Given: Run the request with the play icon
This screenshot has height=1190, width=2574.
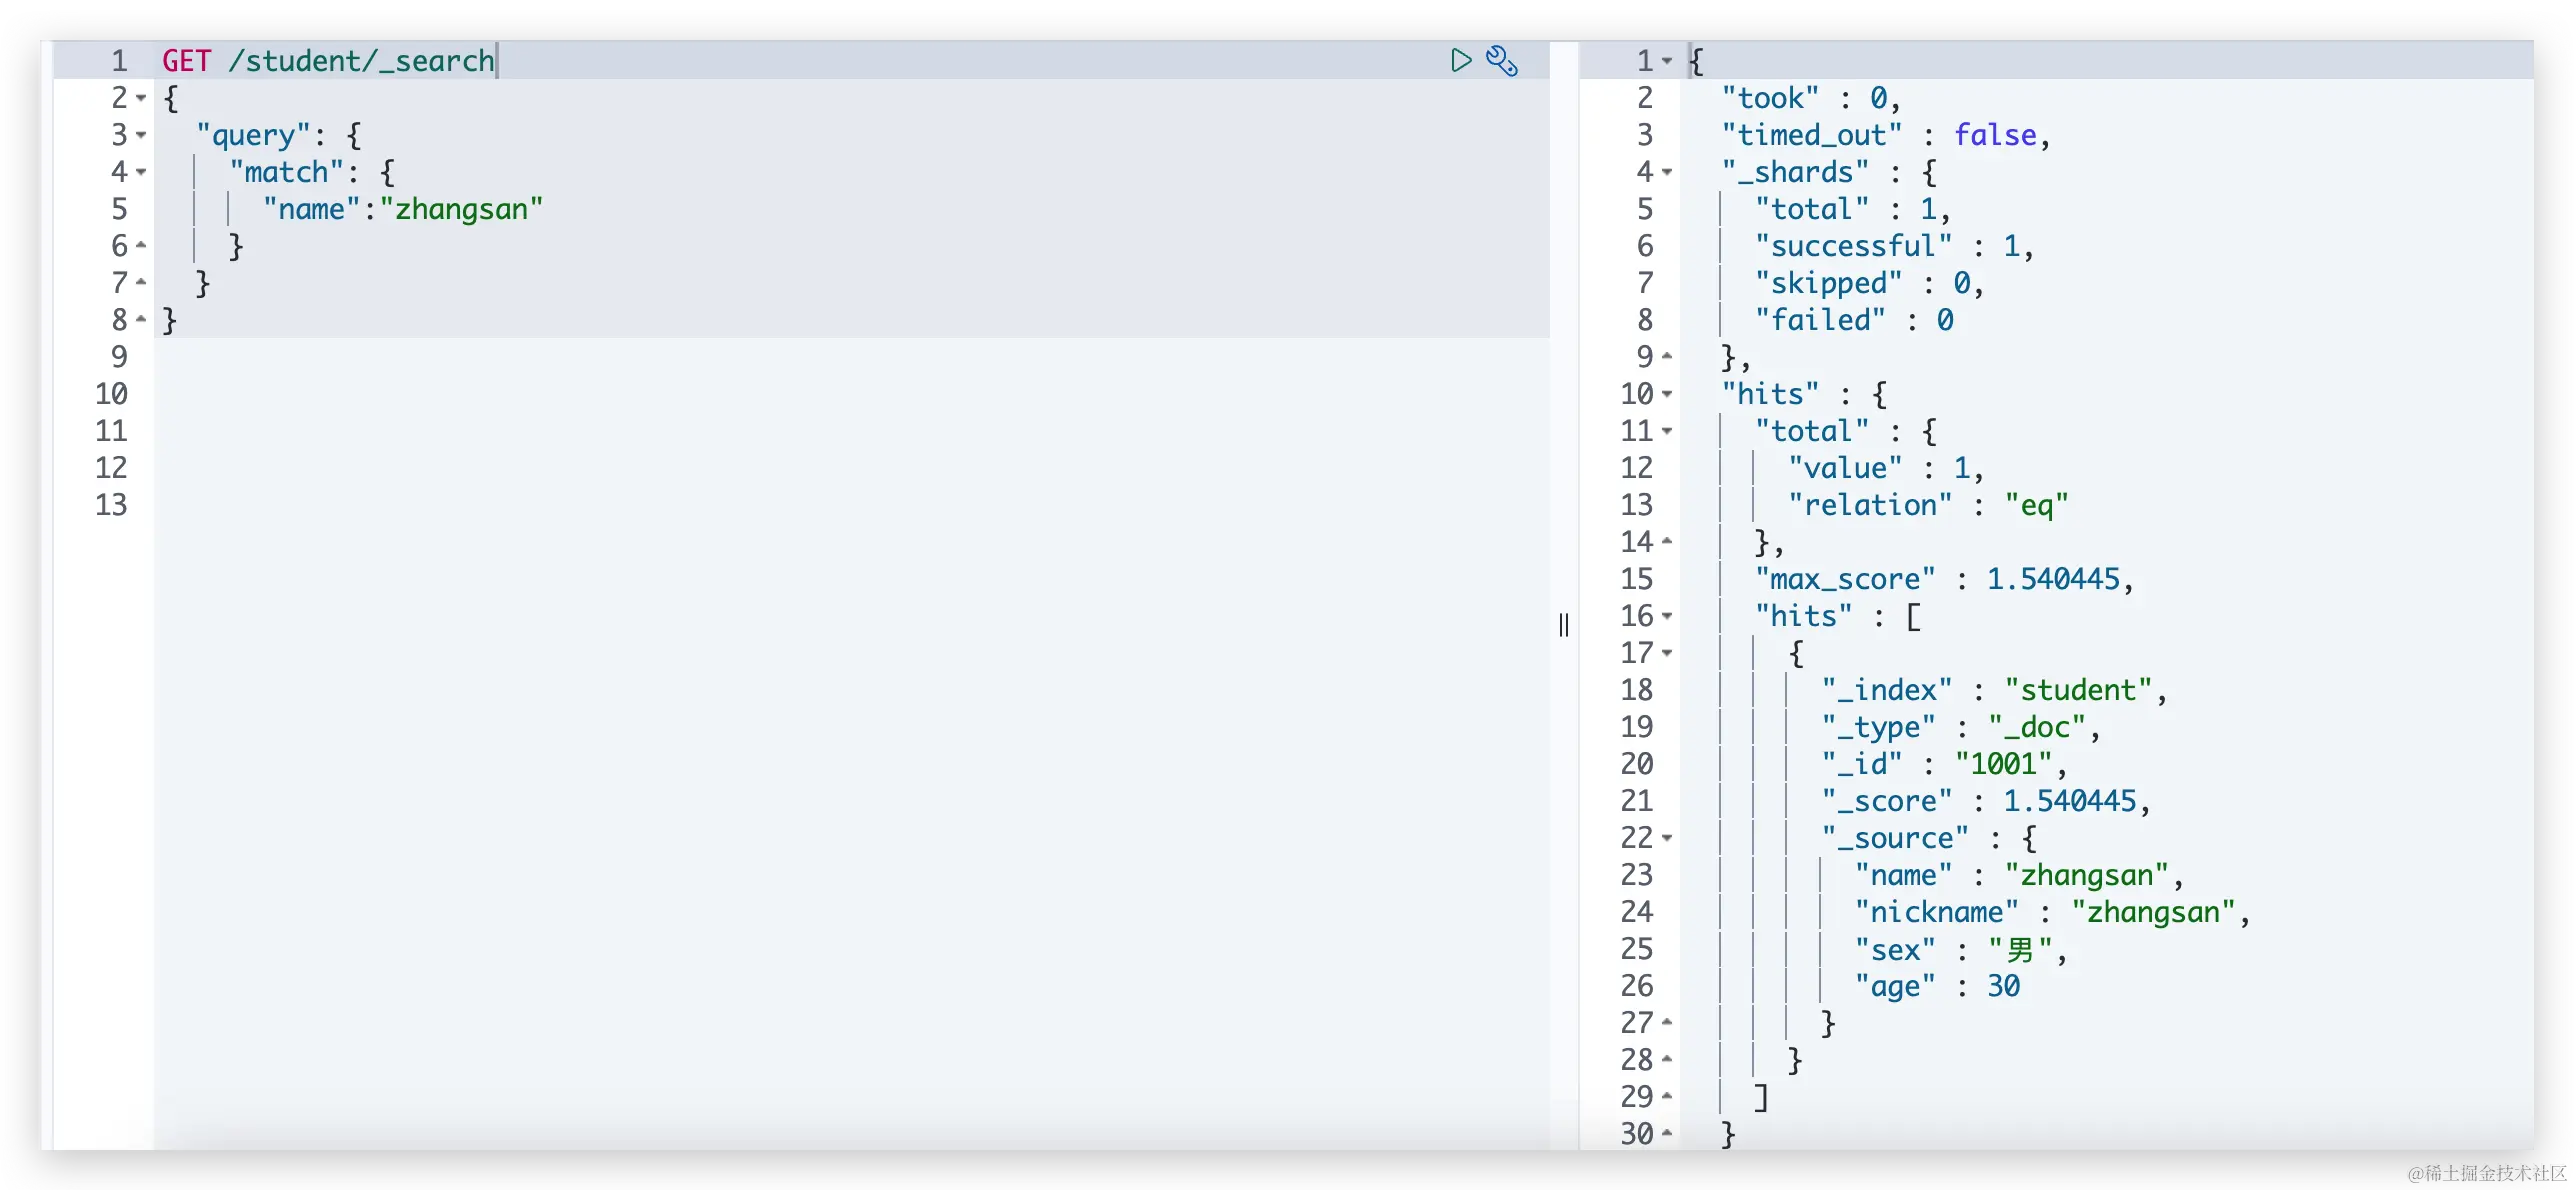Looking at the screenshot, I should coord(1460,61).
